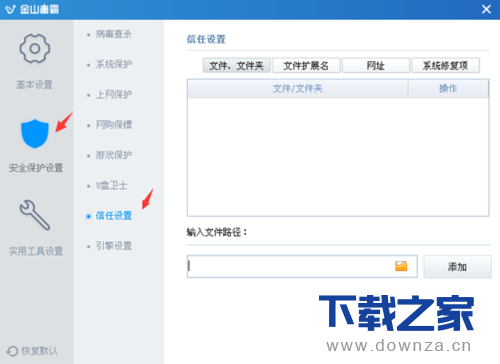The height and width of the screenshot is (364, 500).
Task: Open 基本设置 gear icon
Action: point(35,49)
